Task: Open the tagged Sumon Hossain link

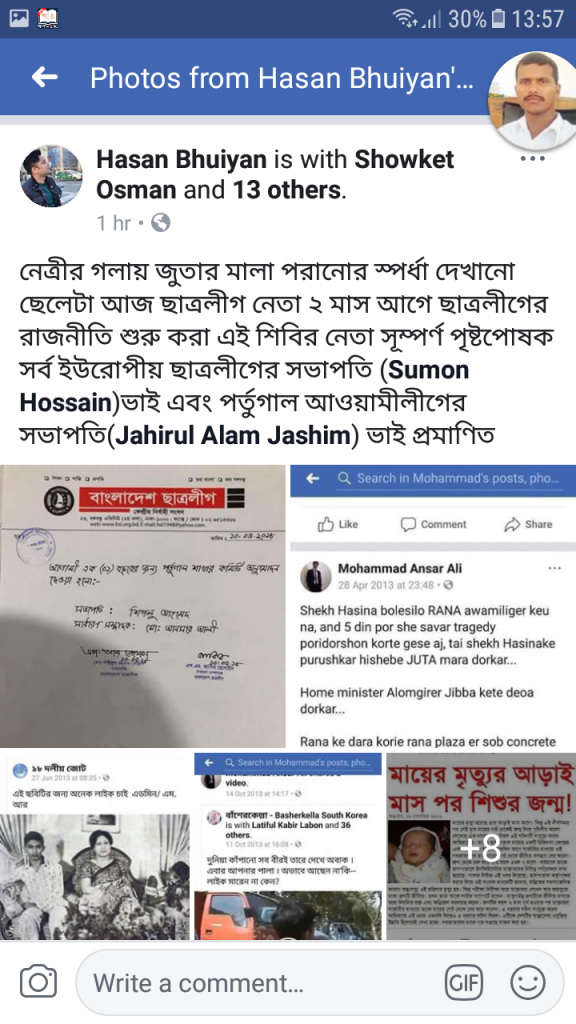Action: (244, 385)
